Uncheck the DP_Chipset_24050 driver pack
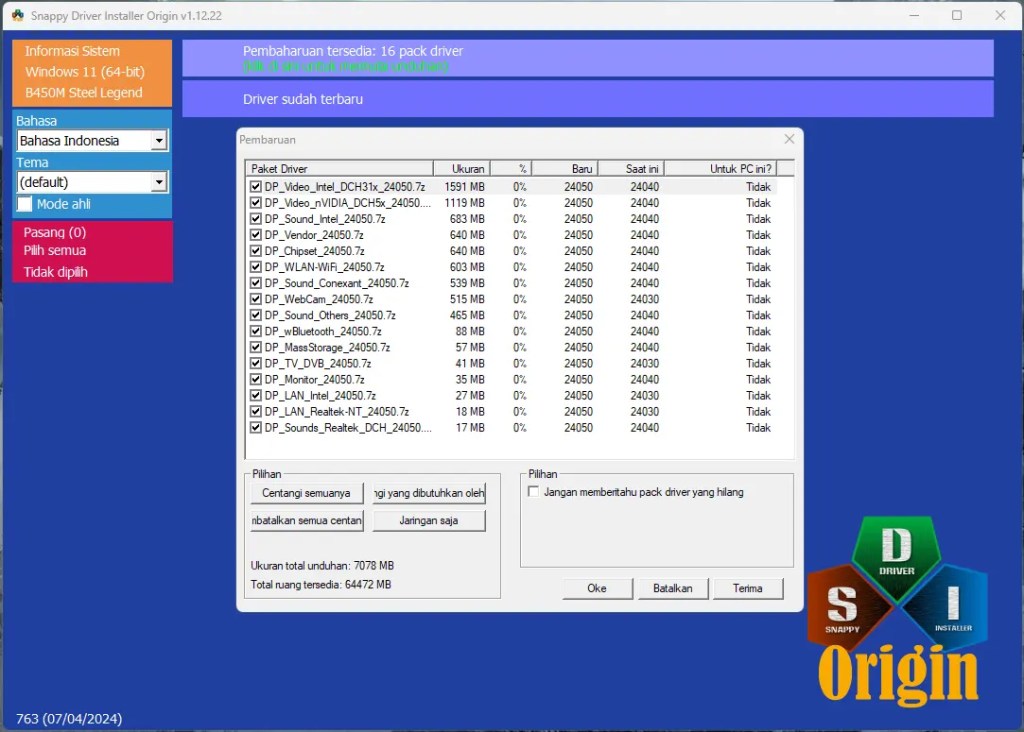1024x732 pixels. (x=256, y=251)
